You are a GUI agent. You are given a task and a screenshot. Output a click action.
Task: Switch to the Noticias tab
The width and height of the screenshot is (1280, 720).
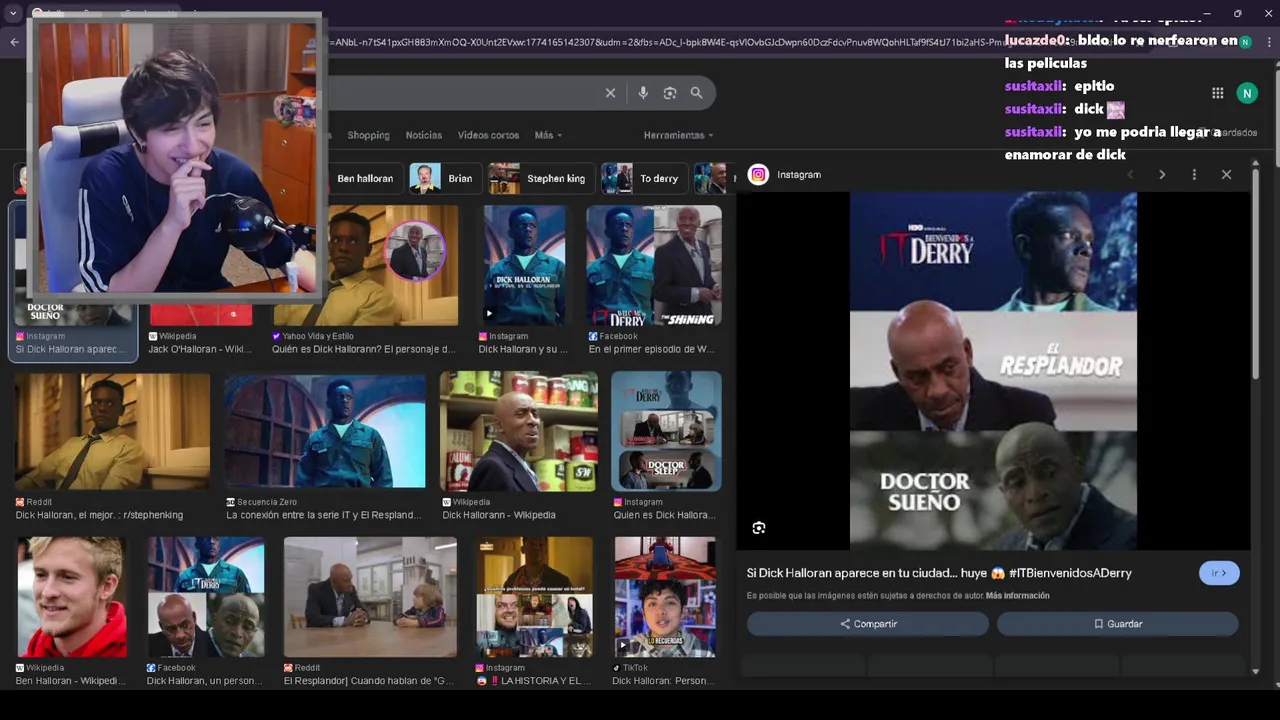pos(424,135)
